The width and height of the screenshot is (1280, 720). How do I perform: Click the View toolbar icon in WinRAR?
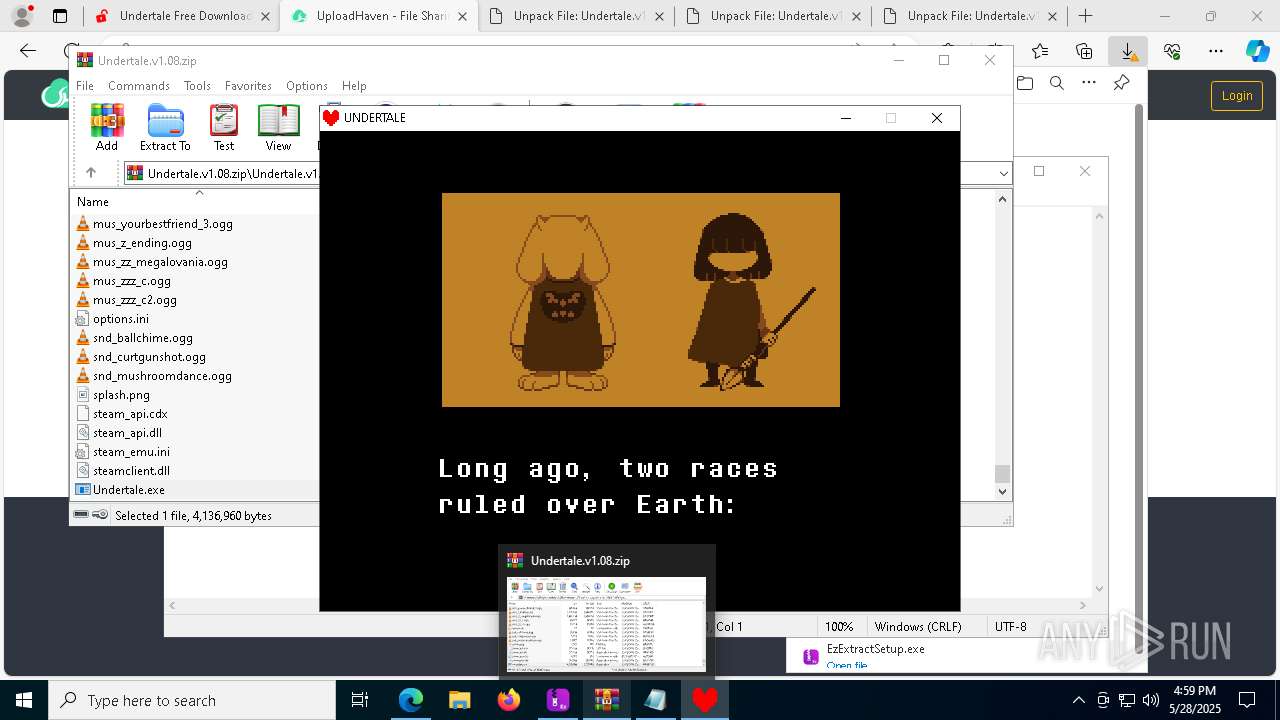point(278,127)
